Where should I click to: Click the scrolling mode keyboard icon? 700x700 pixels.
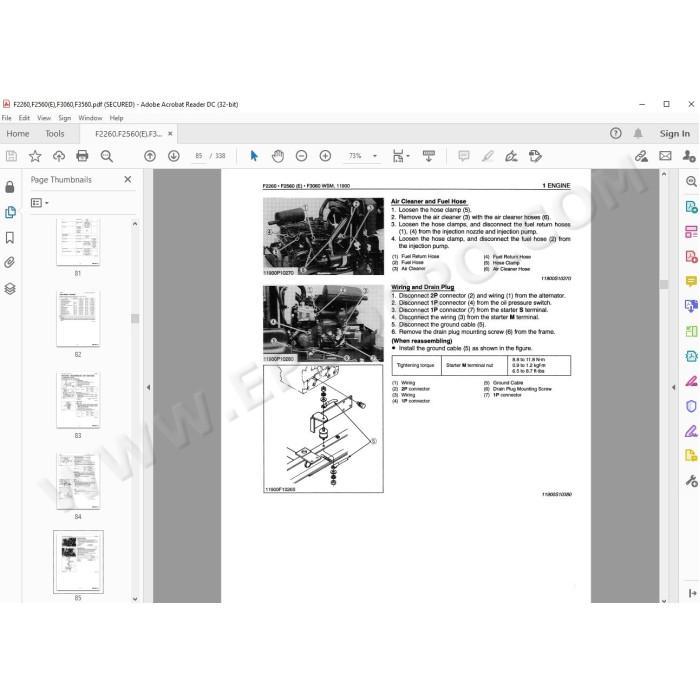tap(429, 156)
